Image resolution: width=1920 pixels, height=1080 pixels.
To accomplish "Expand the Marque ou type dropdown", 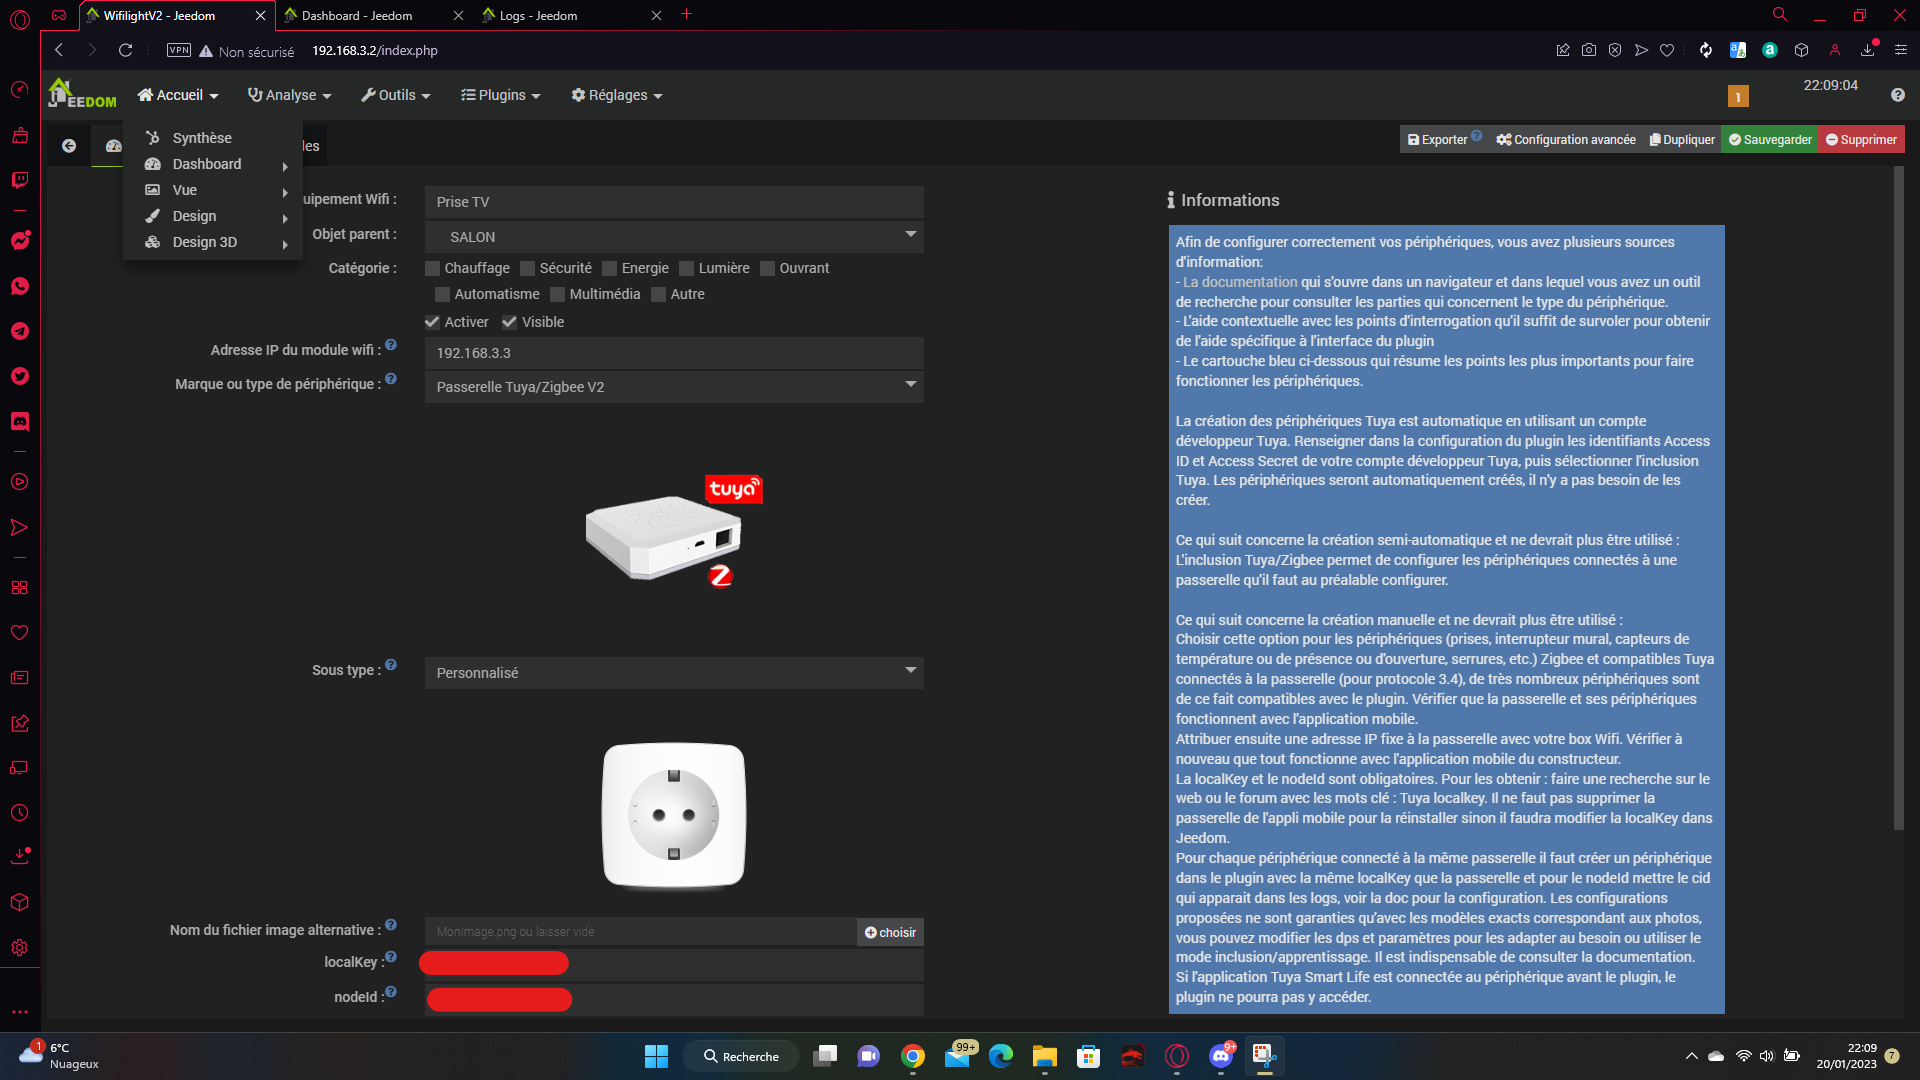I will point(673,387).
